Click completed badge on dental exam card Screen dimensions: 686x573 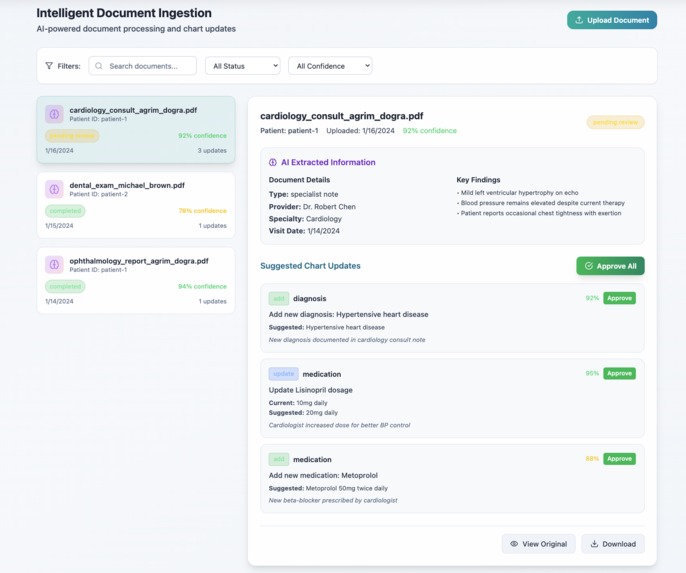(65, 211)
